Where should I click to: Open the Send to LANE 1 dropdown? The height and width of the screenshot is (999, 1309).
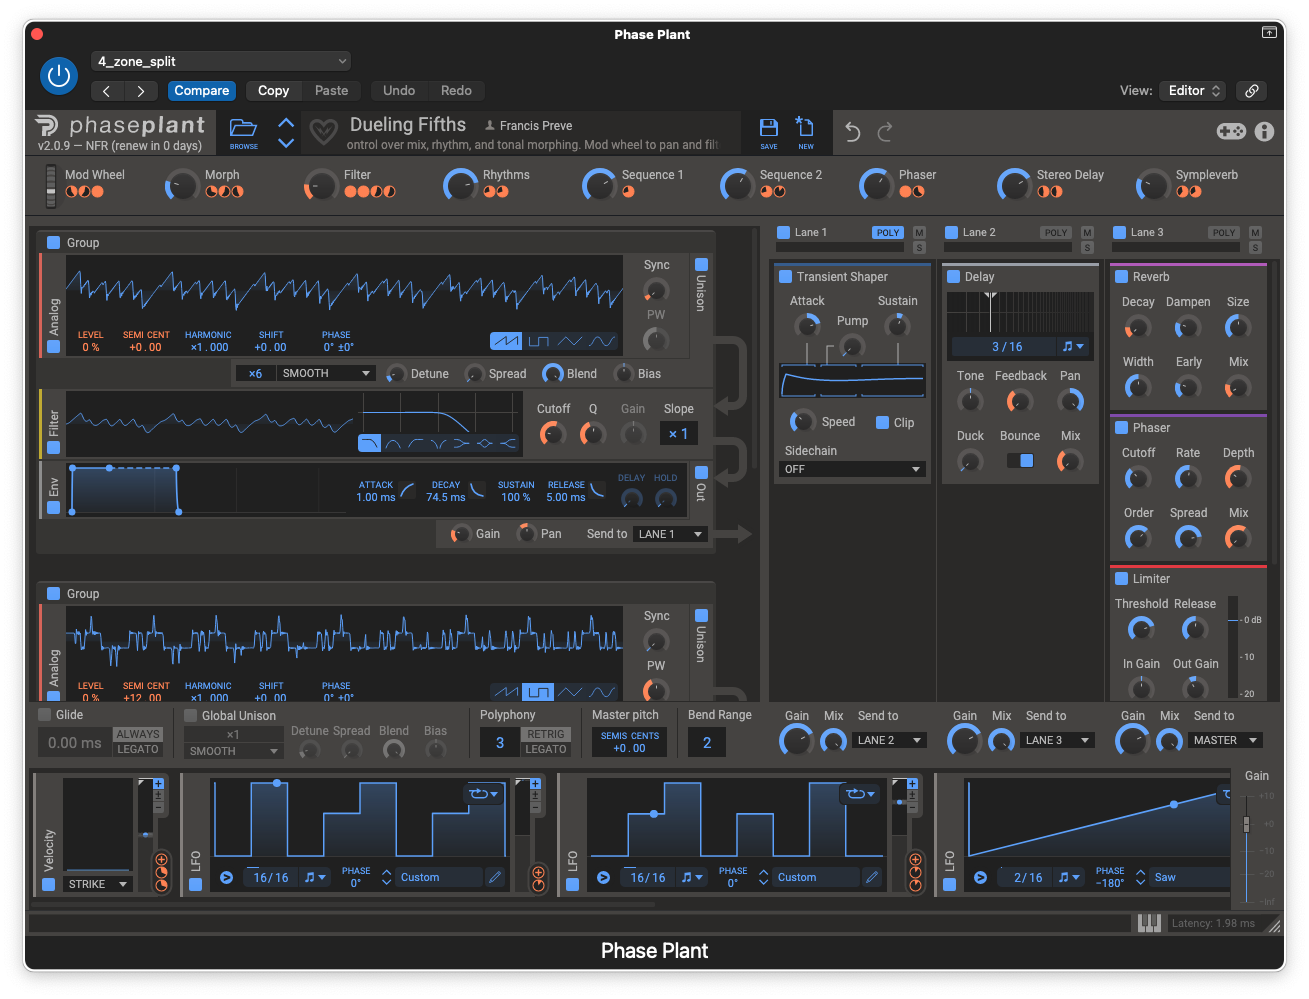pos(671,534)
